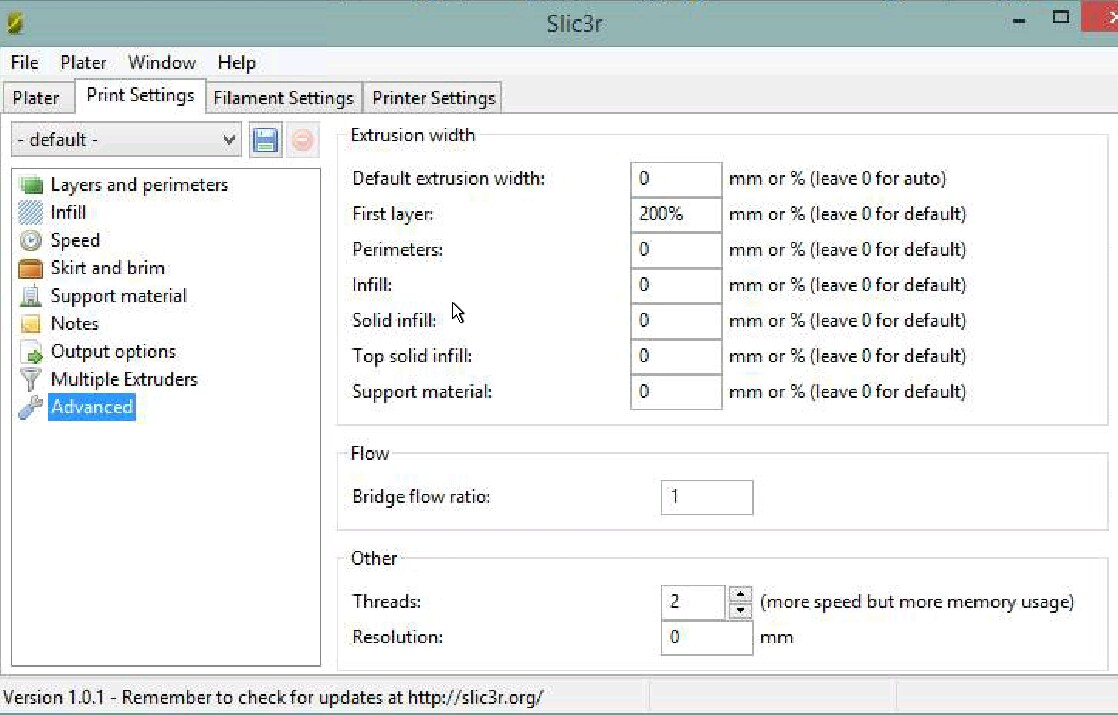The height and width of the screenshot is (715, 1118).
Task: Expand the default preset dropdown
Action: coord(125,140)
